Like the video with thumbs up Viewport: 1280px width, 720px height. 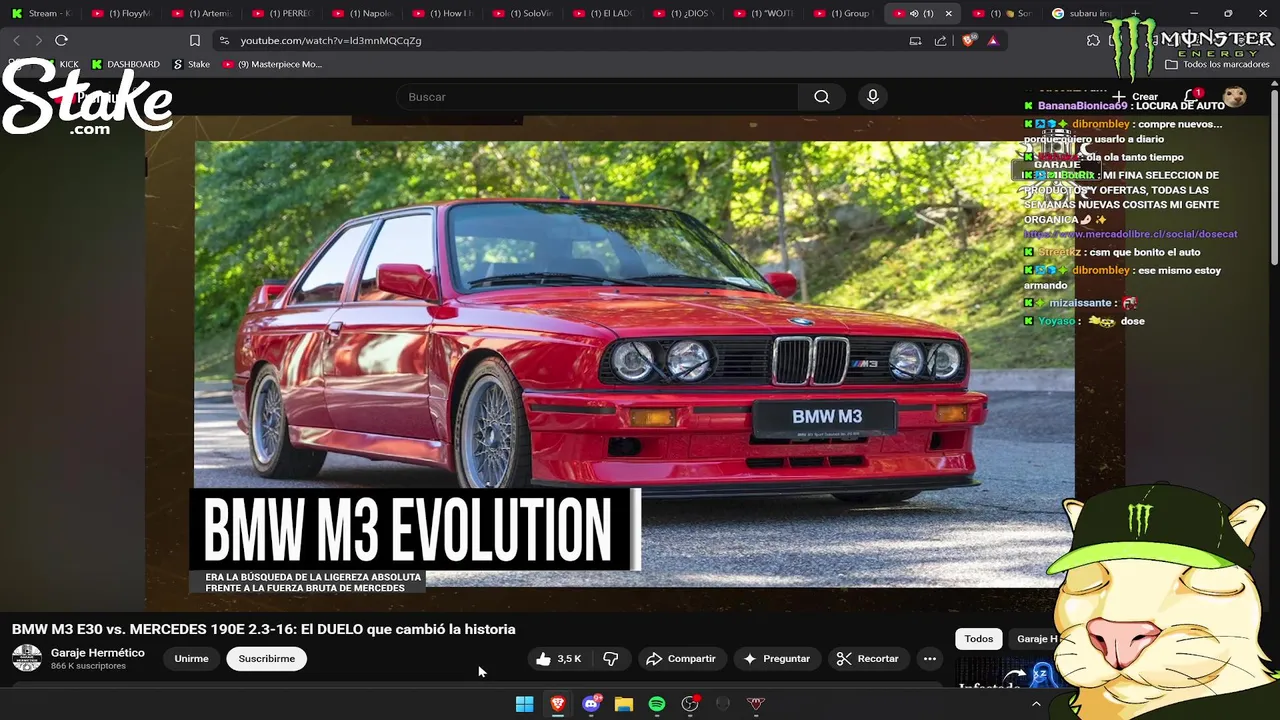[558, 659]
